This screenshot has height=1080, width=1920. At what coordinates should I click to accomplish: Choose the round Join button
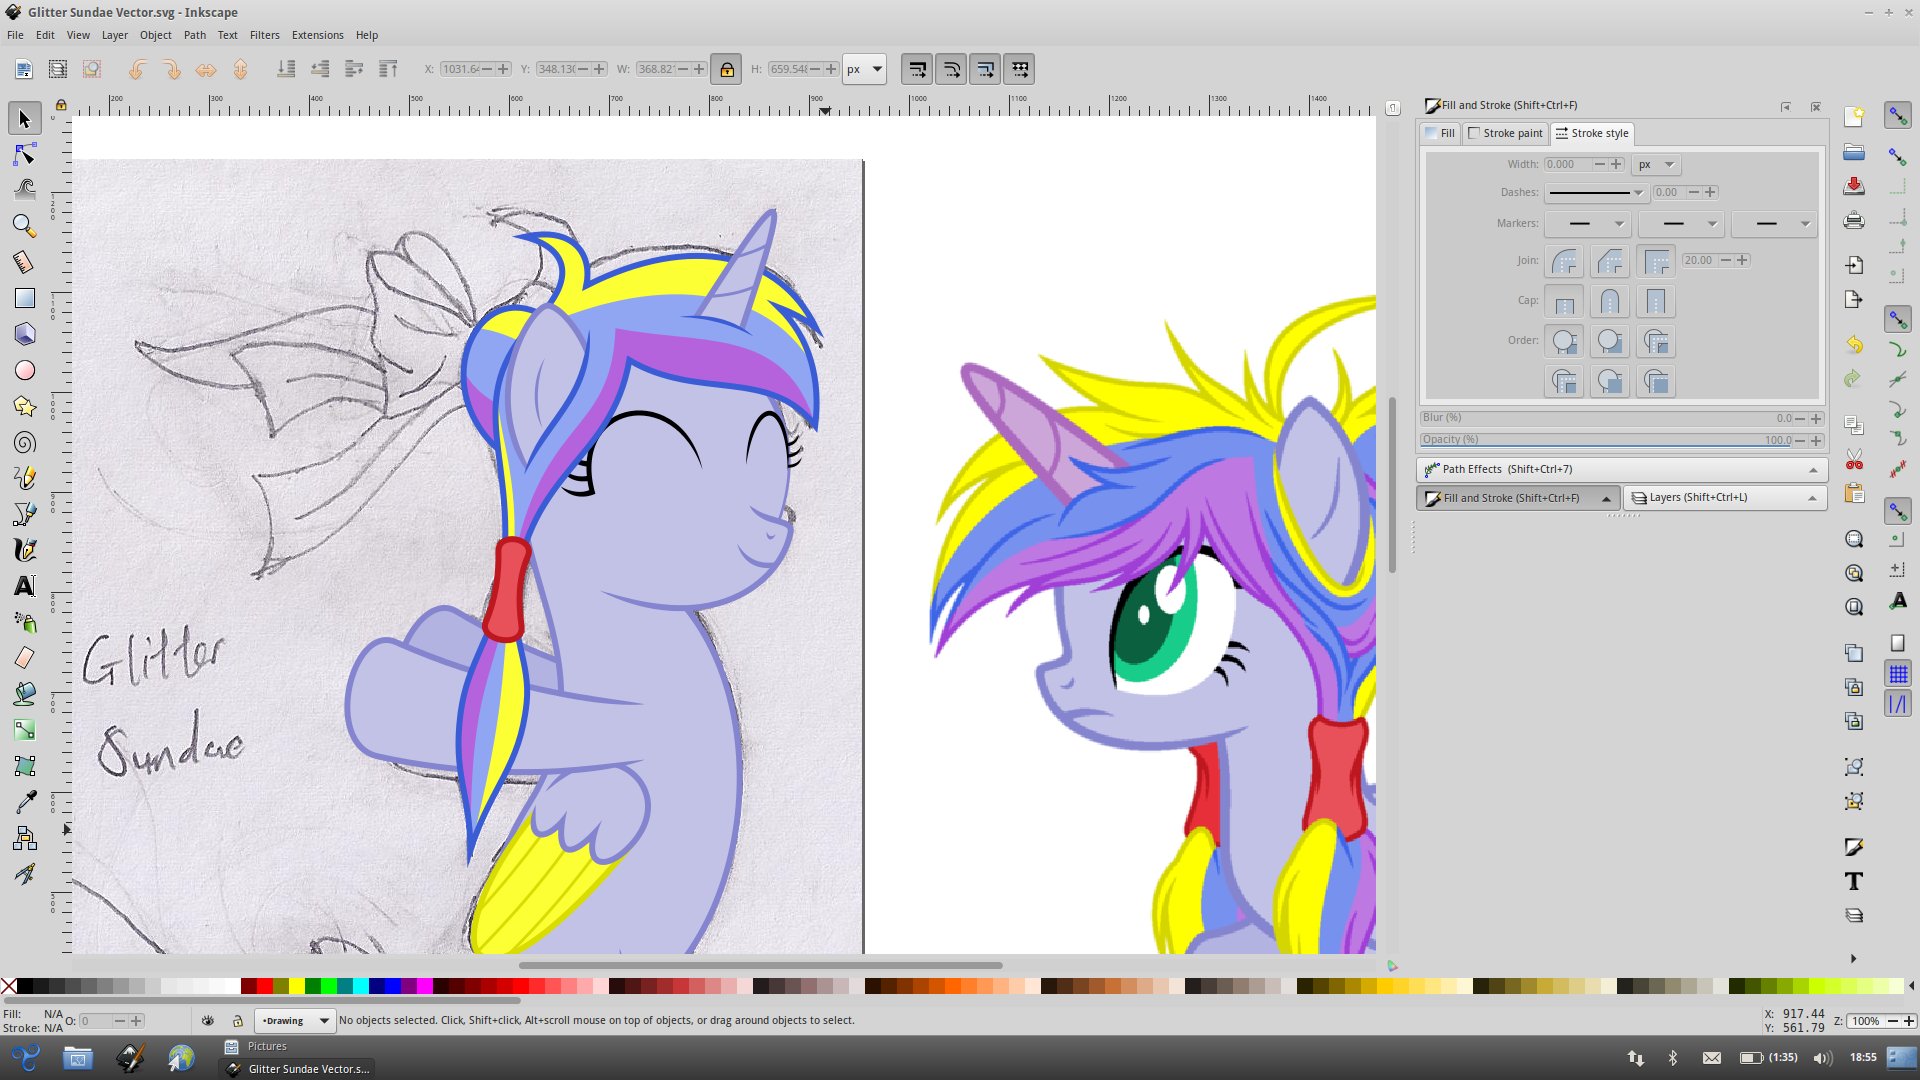click(x=1564, y=261)
